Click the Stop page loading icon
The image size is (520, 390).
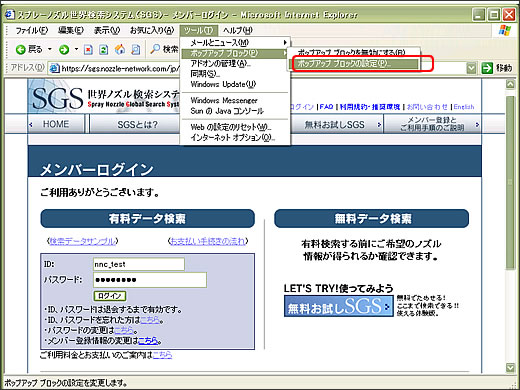click(x=88, y=50)
